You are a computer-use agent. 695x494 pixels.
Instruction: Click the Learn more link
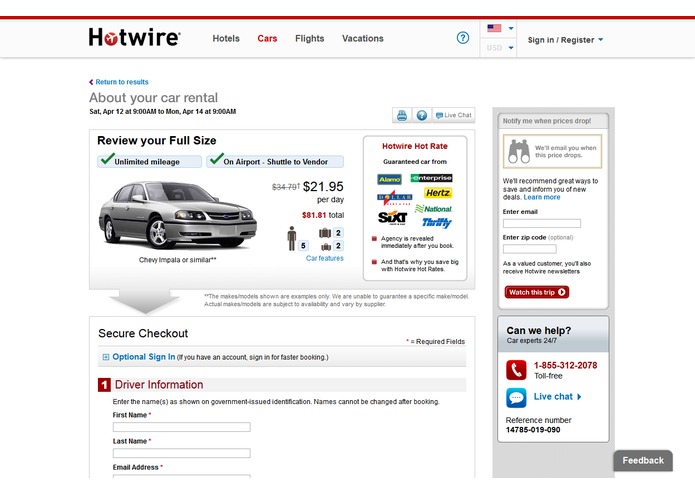(542, 197)
